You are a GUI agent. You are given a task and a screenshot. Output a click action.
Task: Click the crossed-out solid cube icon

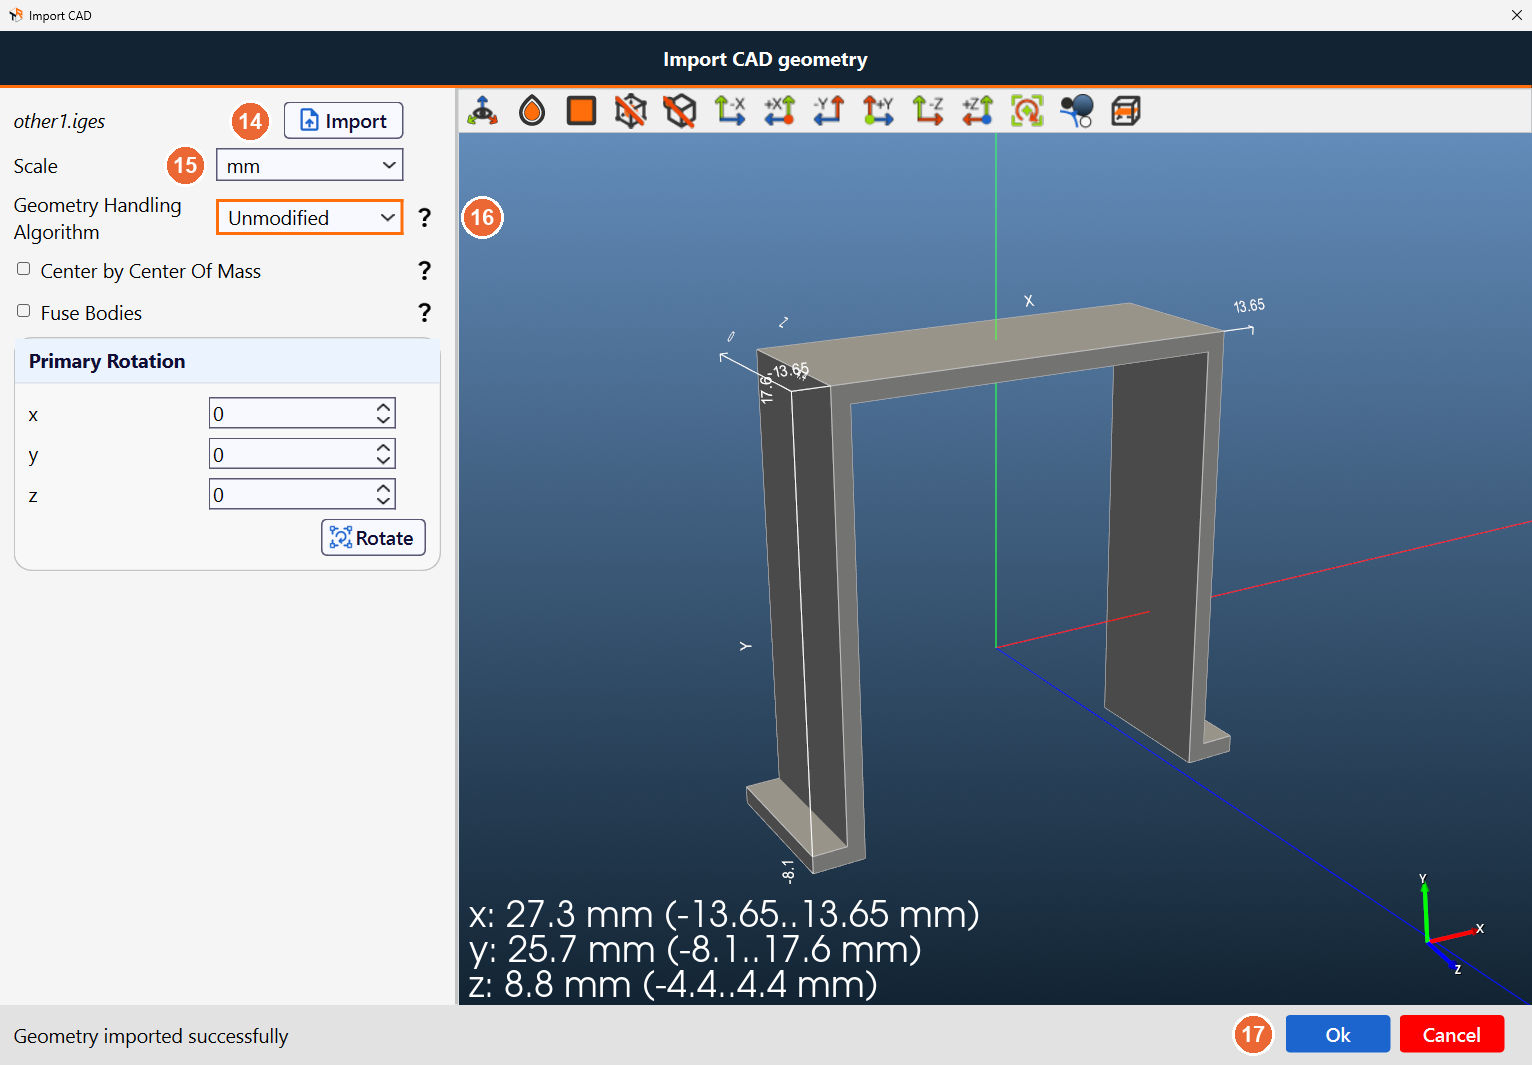[680, 111]
